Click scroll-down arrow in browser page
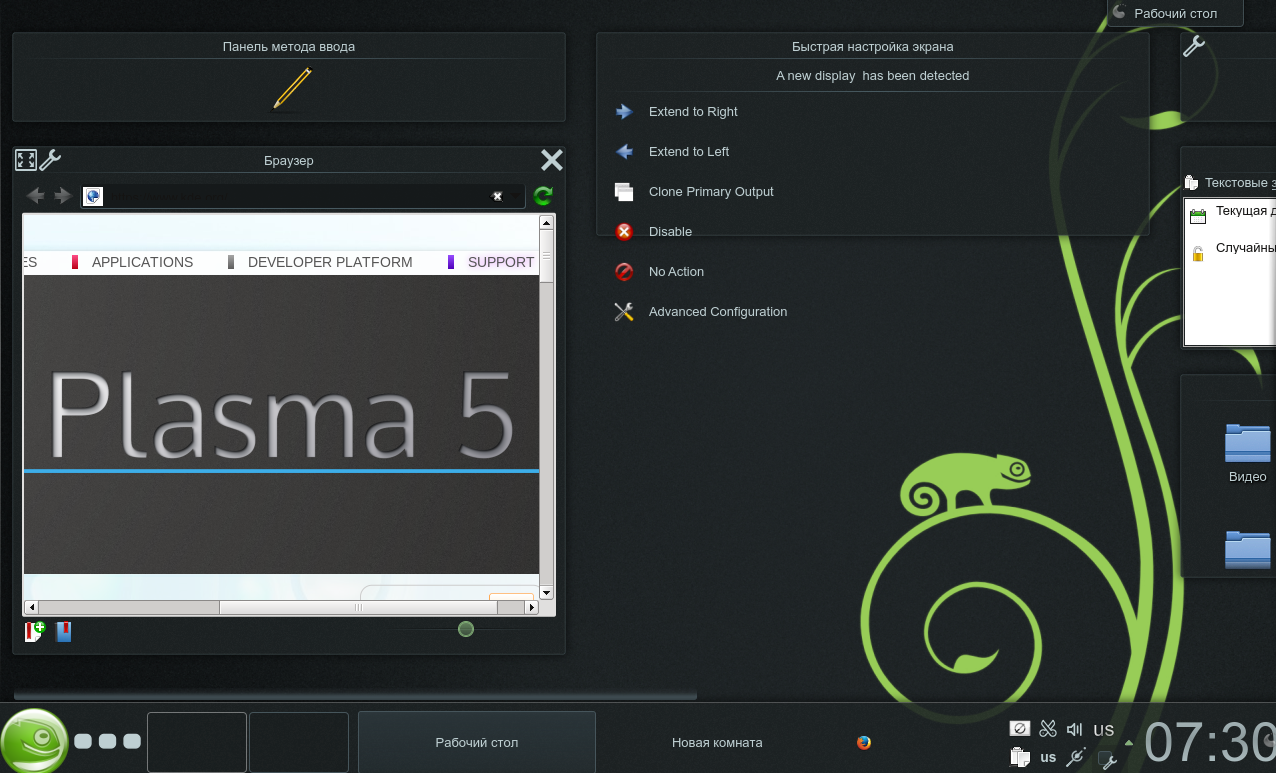1276x773 pixels. tap(547, 593)
